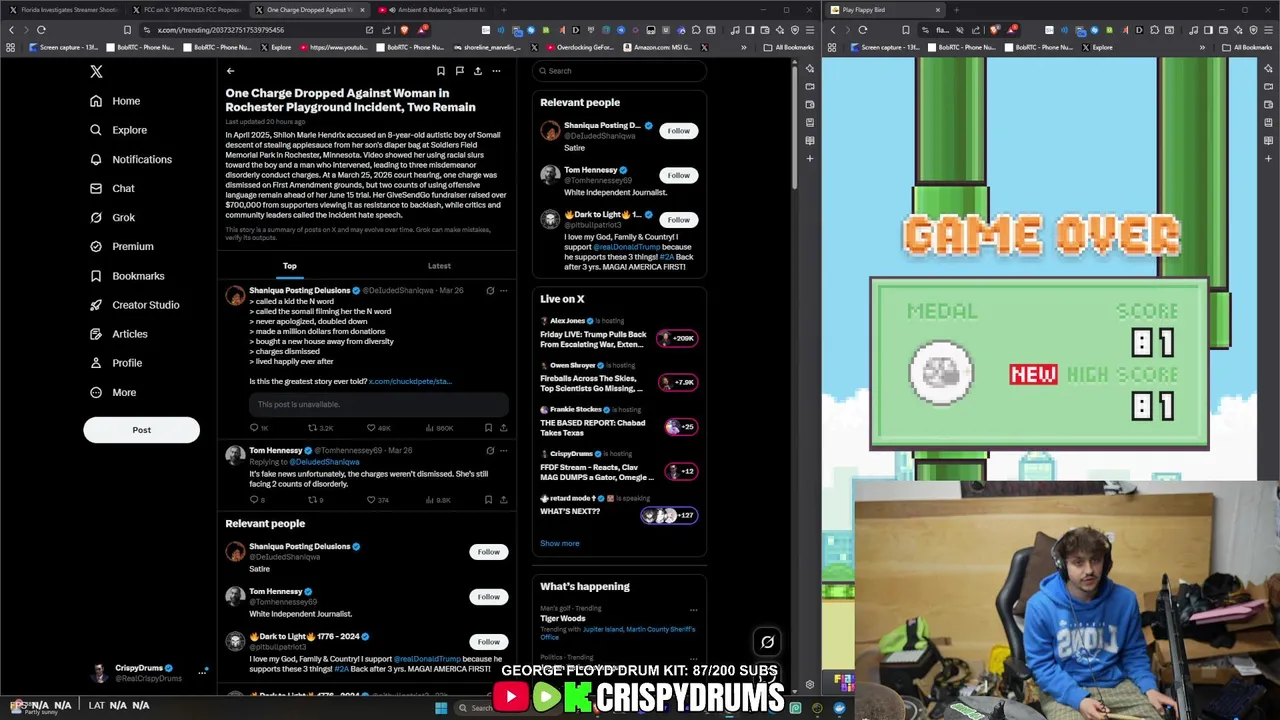The image size is (1280, 720).
Task: Bookmark the story with header bookmark icon
Action: (x=440, y=71)
